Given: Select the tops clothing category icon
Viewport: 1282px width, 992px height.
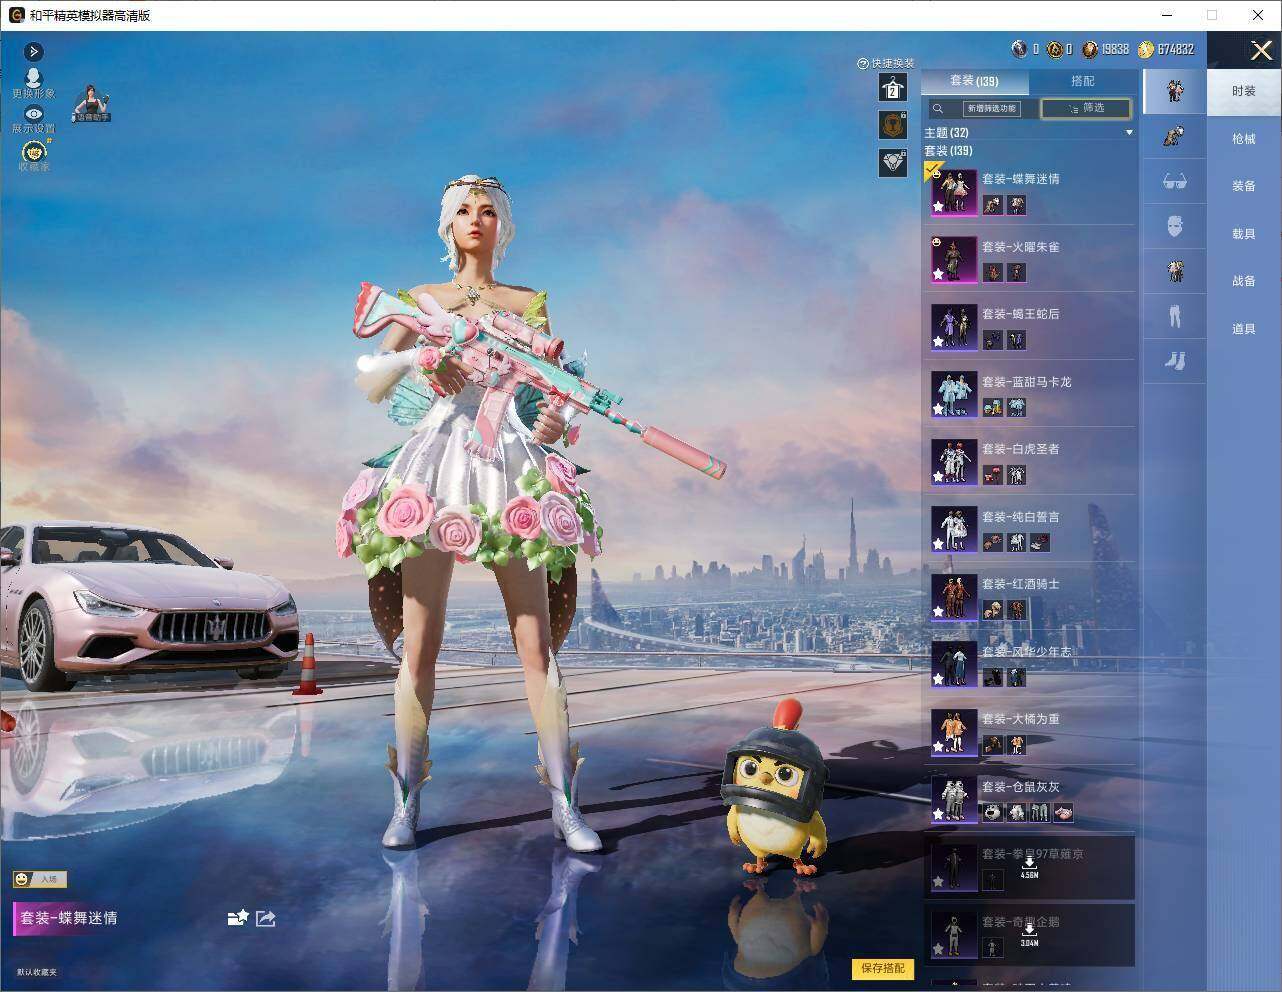Looking at the screenshot, I should (1174, 271).
